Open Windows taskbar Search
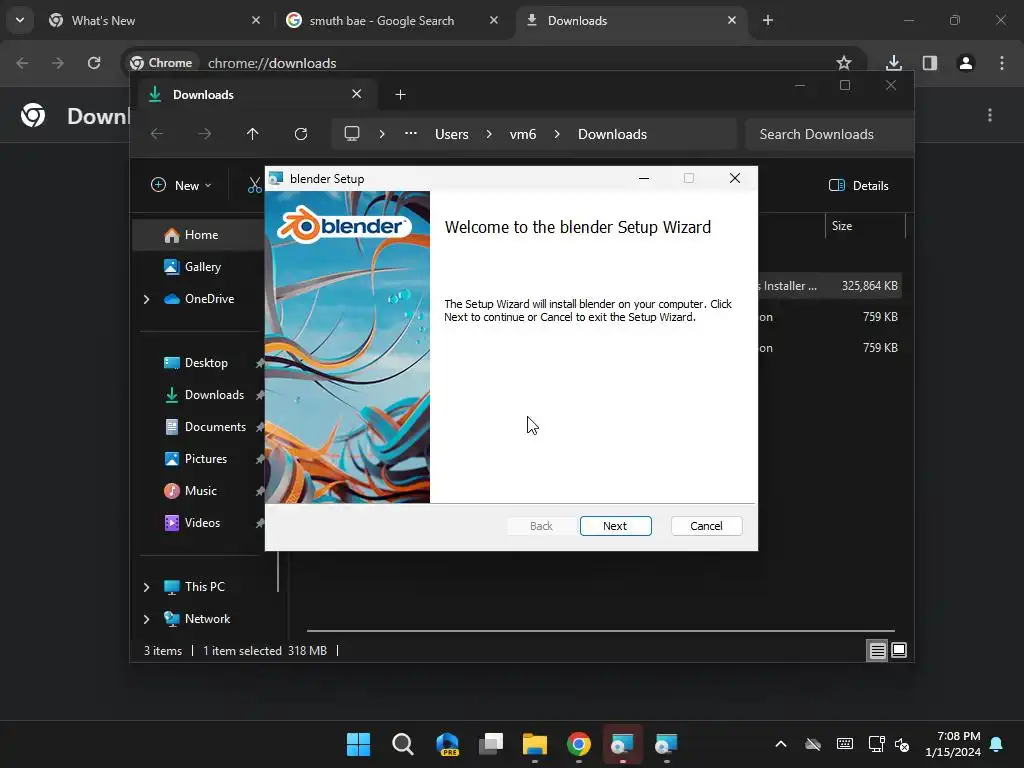 coord(402,744)
